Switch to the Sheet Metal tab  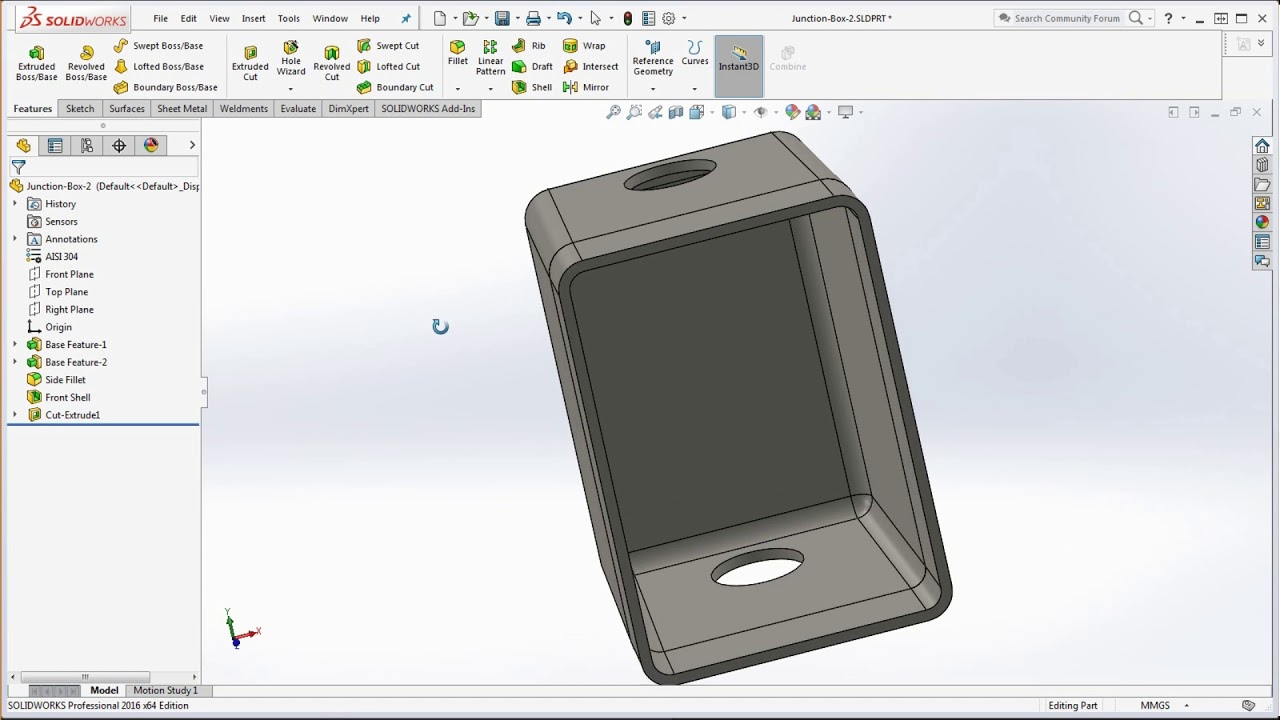click(182, 108)
